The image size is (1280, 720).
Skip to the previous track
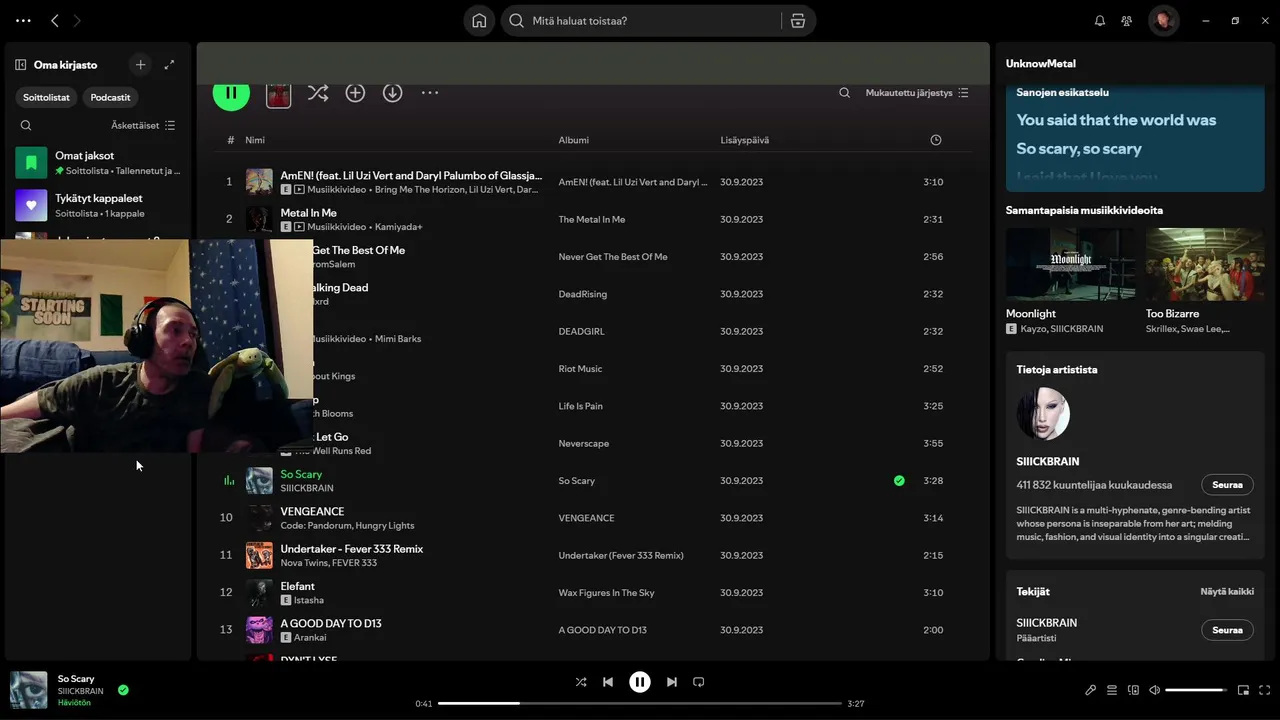pyautogui.click(x=608, y=682)
